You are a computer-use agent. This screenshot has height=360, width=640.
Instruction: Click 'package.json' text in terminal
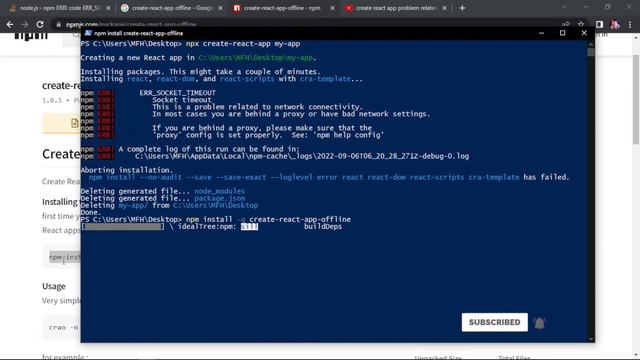pyautogui.click(x=220, y=198)
